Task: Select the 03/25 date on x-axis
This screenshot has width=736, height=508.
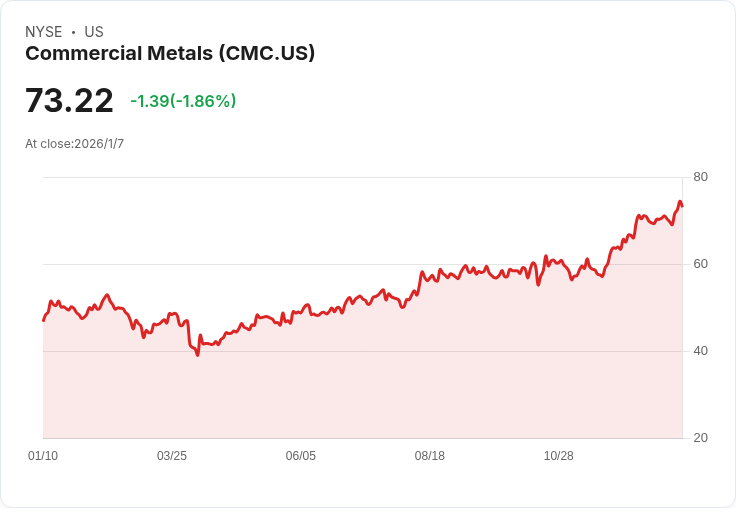Action: click(172, 456)
